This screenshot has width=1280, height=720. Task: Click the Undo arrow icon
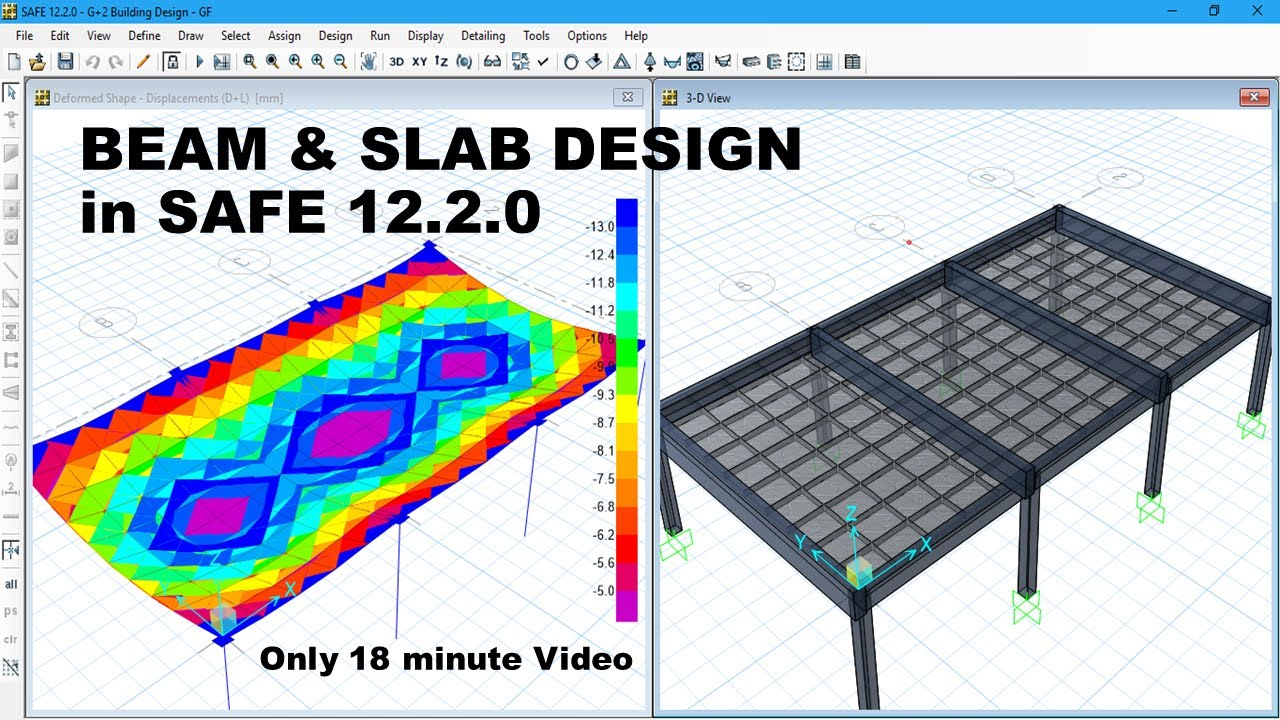[x=93, y=62]
